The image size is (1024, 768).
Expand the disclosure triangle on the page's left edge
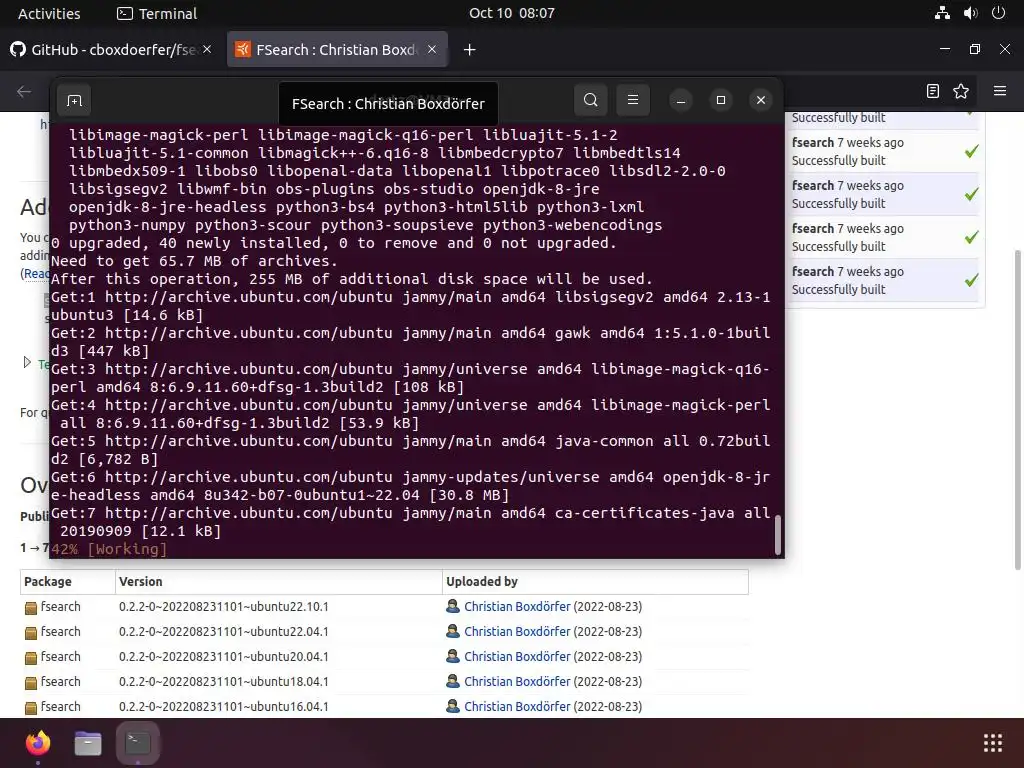tap(27, 362)
